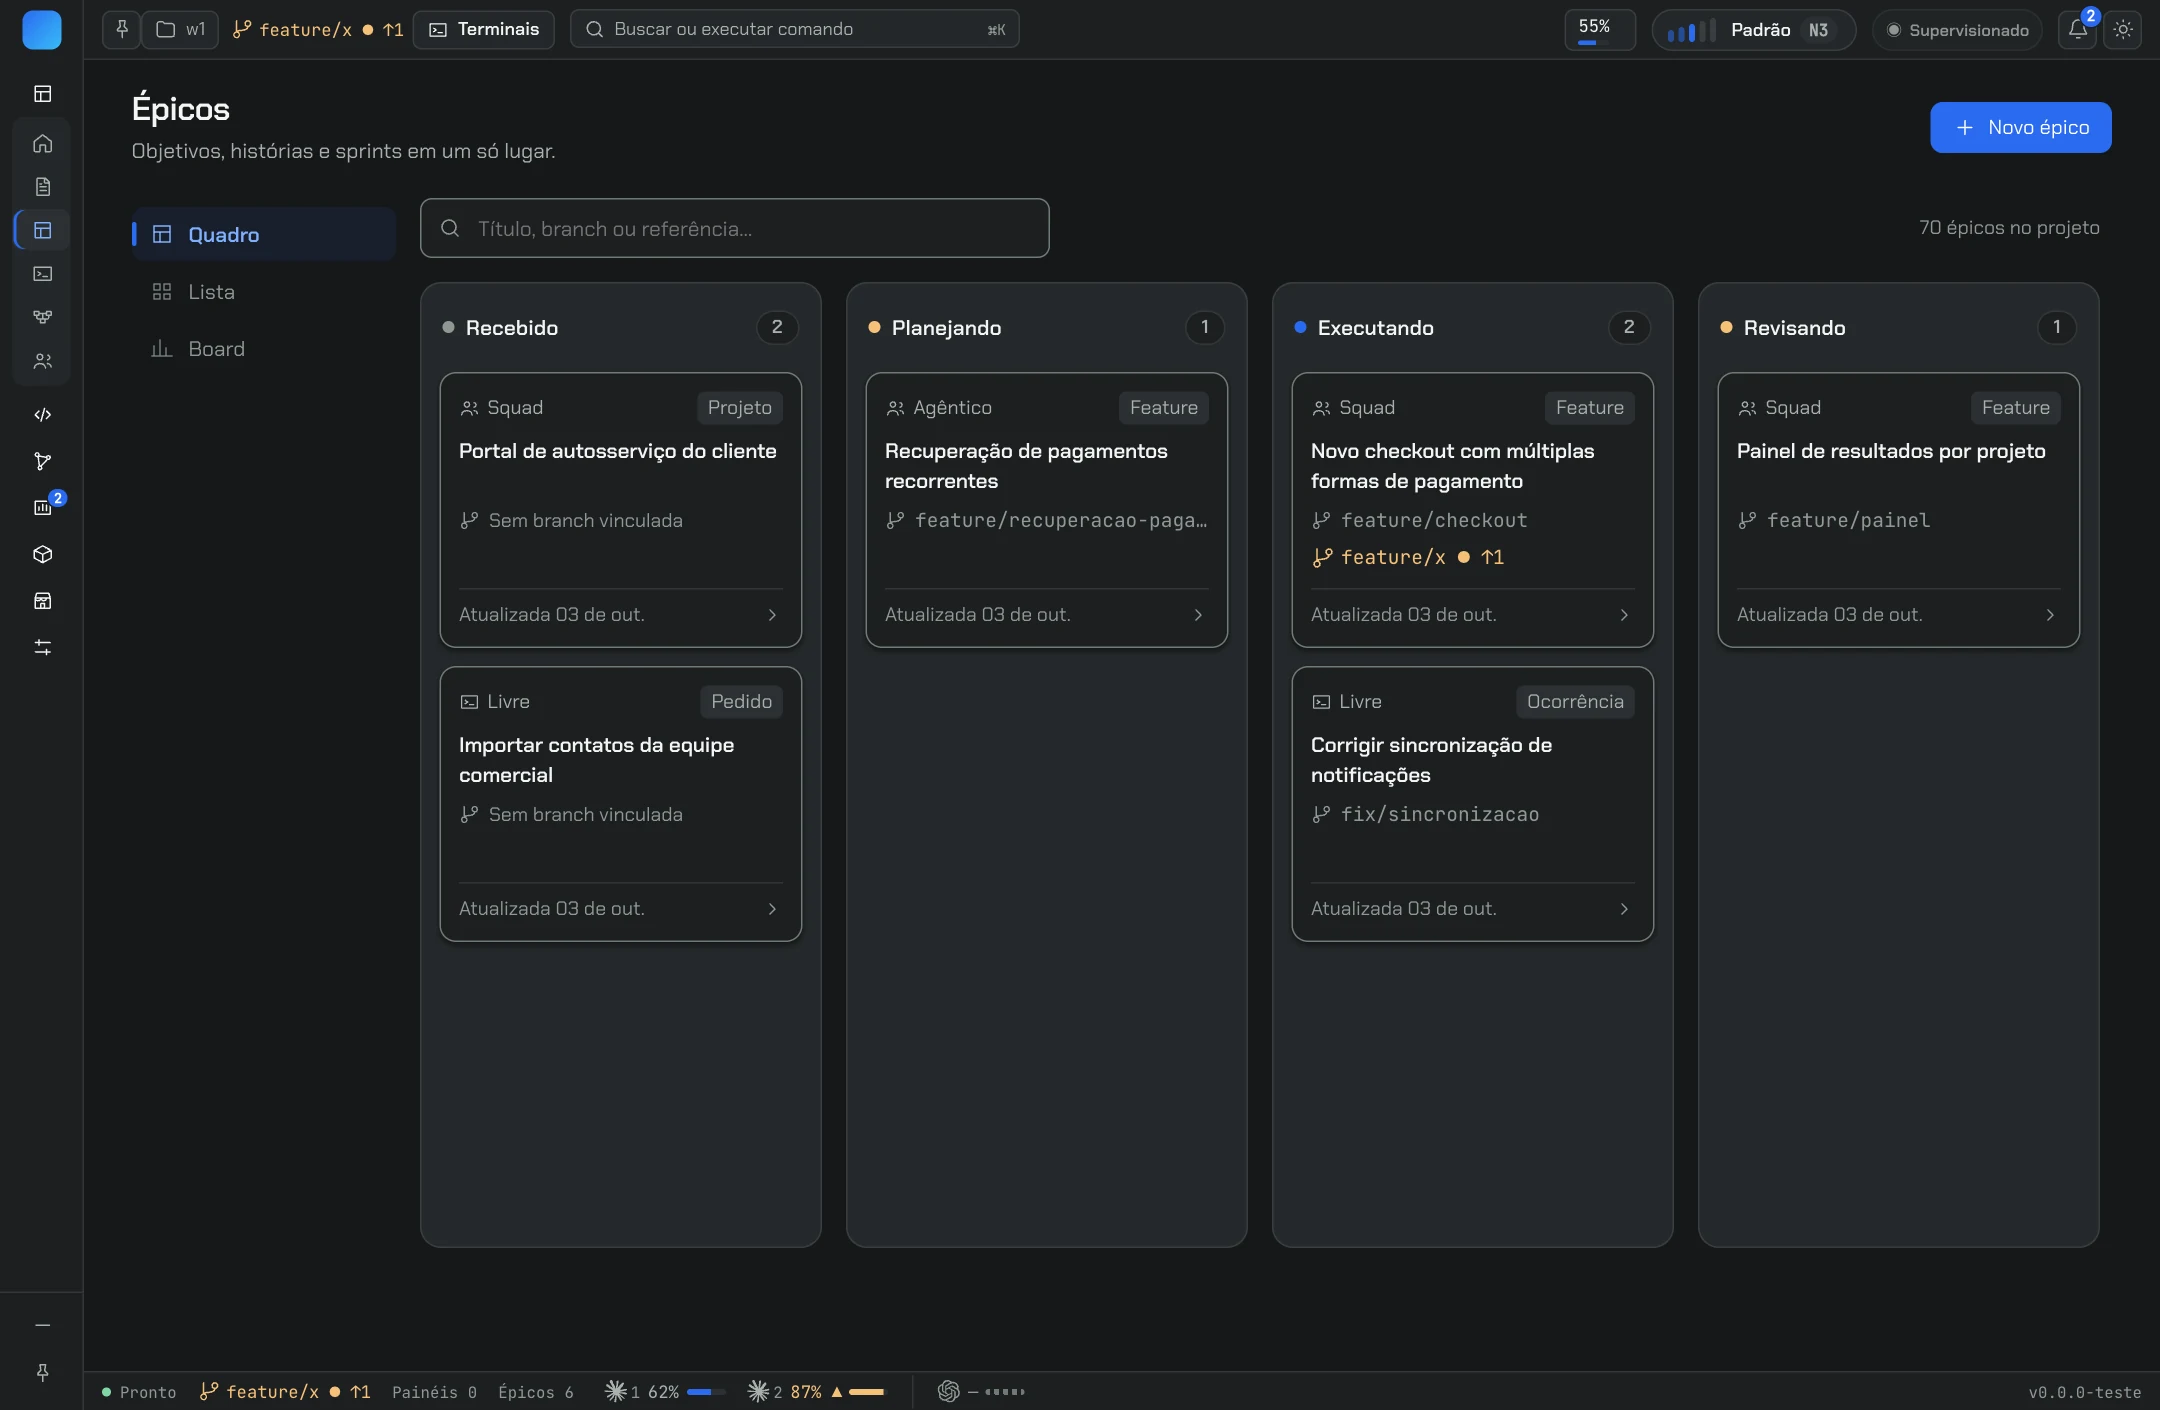Expand the Corrigir sincronização card chevron

pyautogui.click(x=1624, y=909)
